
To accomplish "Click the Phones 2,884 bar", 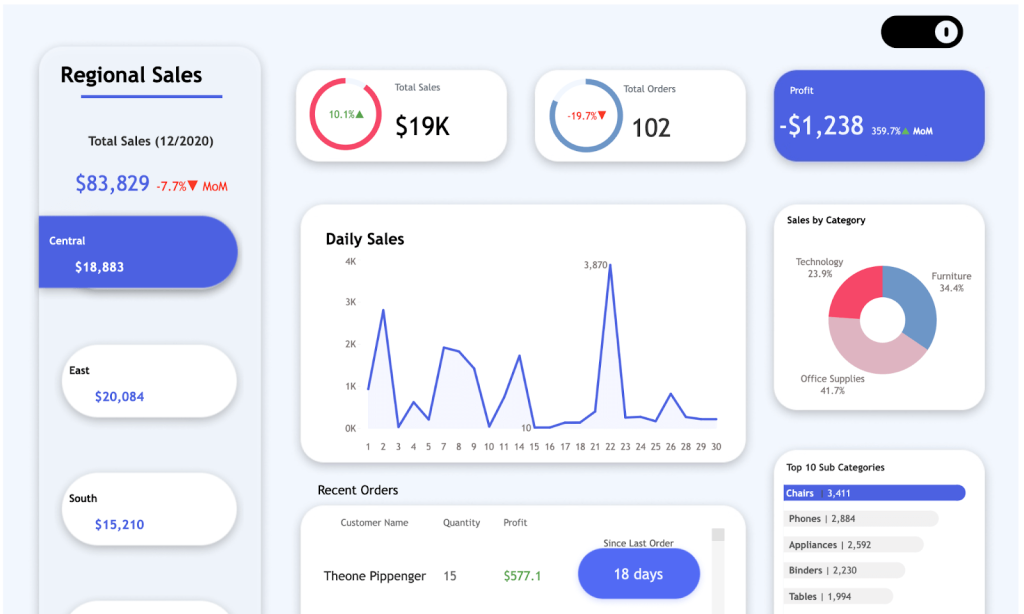I will (861, 519).
